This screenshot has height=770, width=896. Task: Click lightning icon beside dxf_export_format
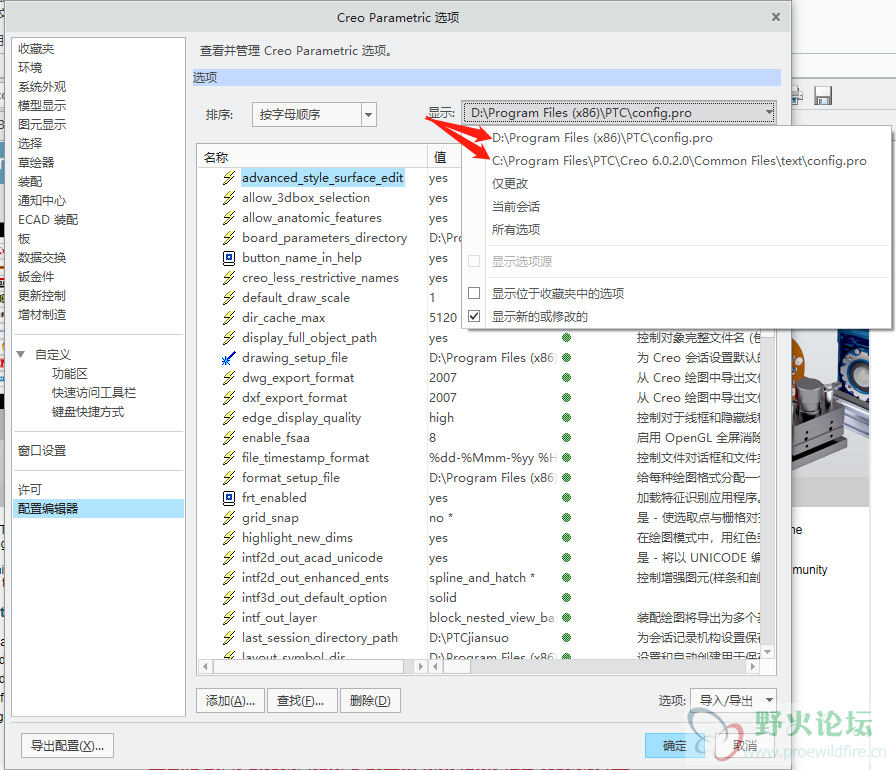229,398
